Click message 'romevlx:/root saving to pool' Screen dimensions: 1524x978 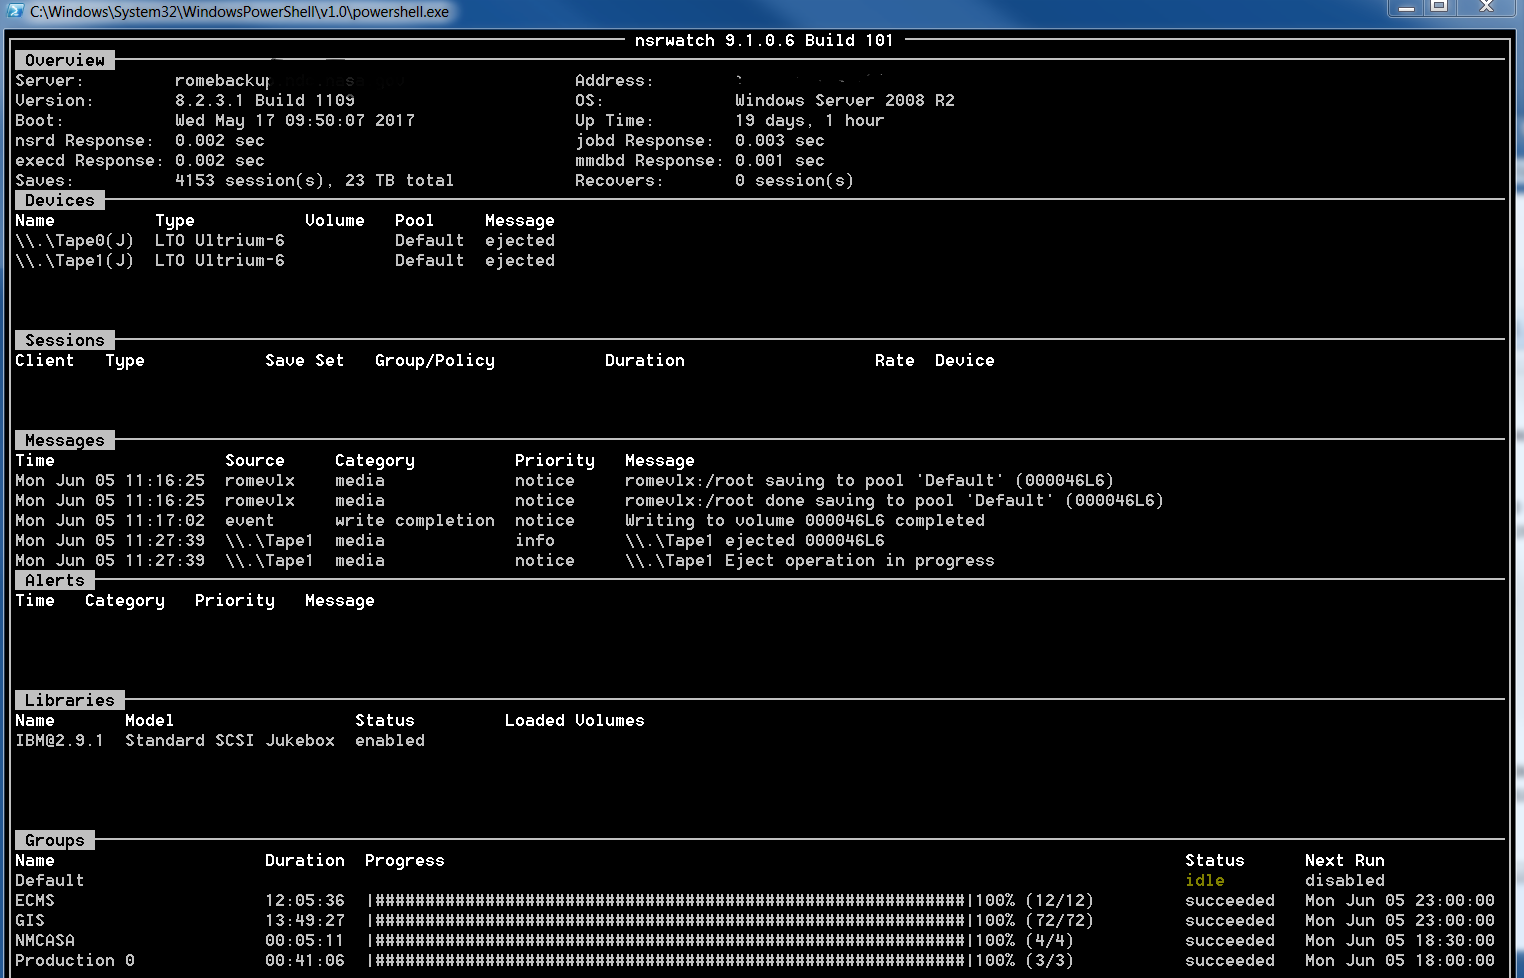pyautogui.click(x=870, y=480)
